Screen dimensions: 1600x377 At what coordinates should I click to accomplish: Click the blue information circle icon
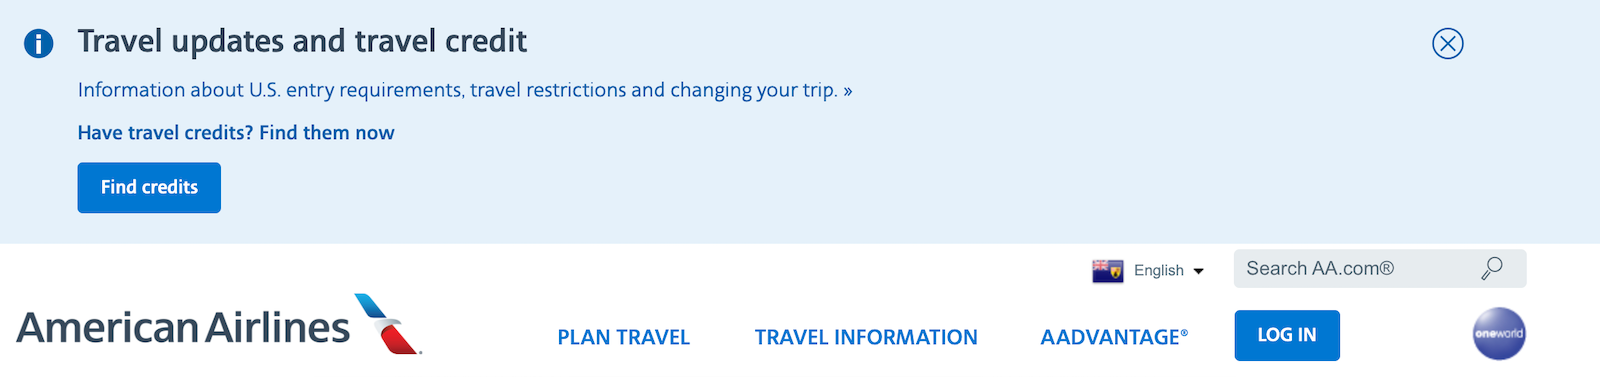pos(39,43)
